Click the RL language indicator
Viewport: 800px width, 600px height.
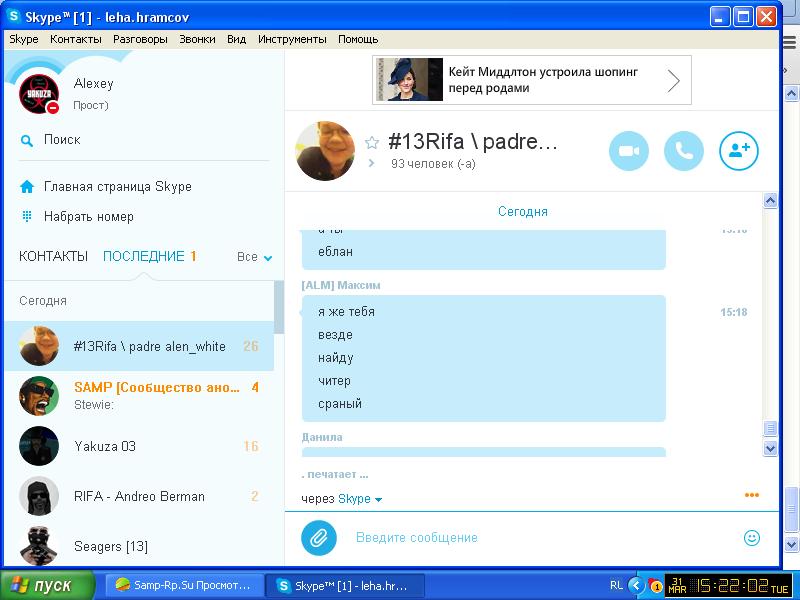tap(616, 585)
